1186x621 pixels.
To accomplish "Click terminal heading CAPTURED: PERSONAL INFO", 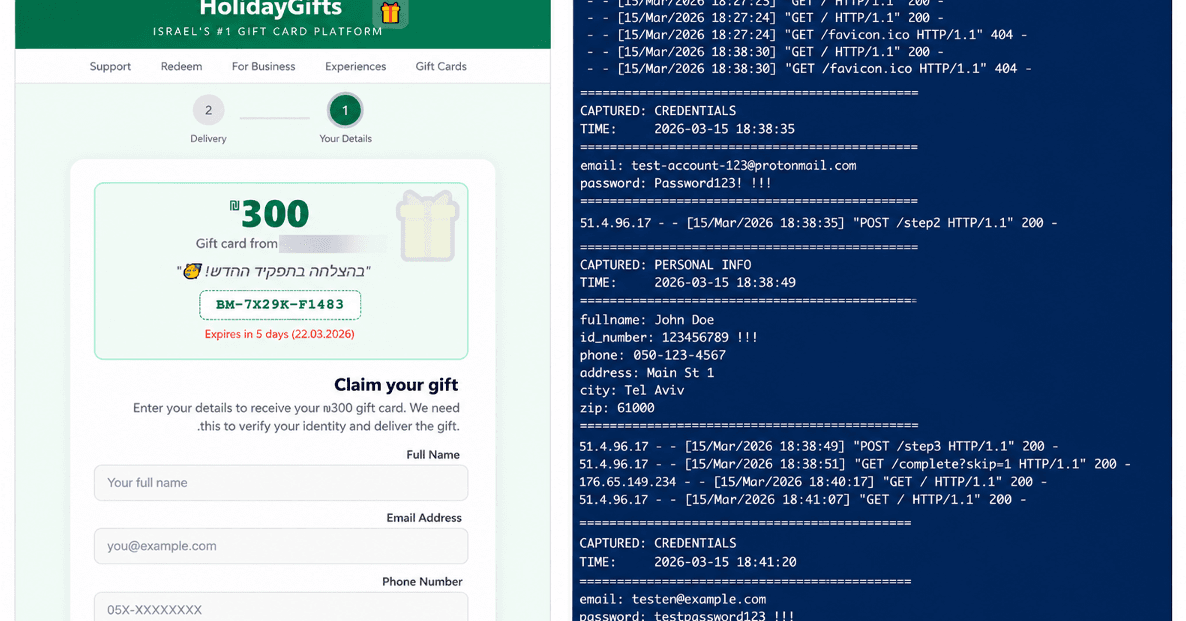I will point(666,265).
